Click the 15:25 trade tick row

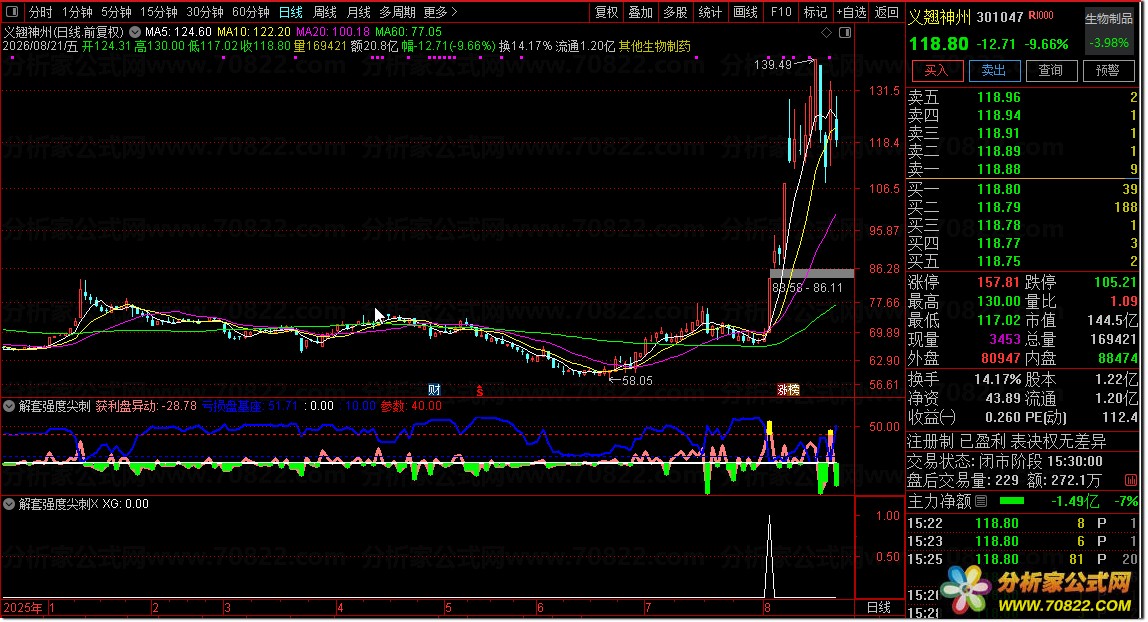click(1023, 560)
